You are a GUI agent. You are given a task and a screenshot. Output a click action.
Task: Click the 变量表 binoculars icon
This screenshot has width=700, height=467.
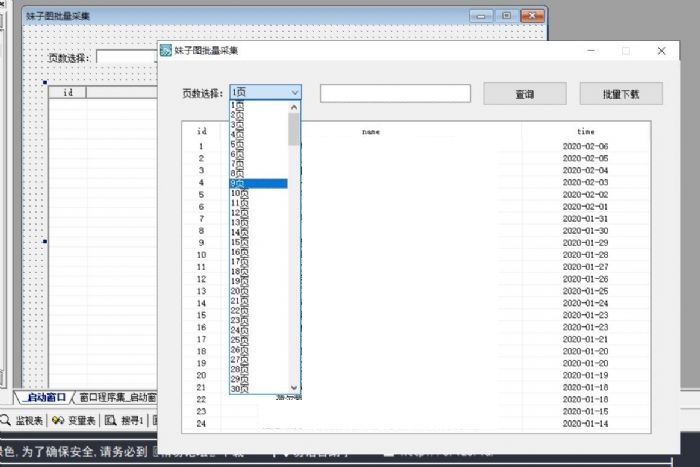pos(58,420)
